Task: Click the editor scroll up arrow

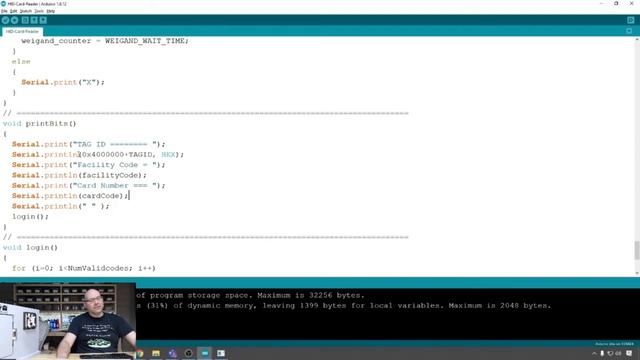Action: pos(637,39)
